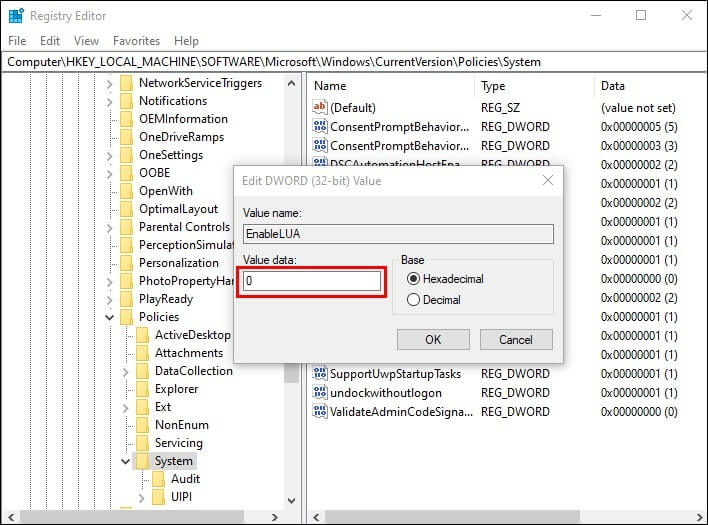
Task: Click the PlayReady folder icon
Action: click(x=127, y=299)
